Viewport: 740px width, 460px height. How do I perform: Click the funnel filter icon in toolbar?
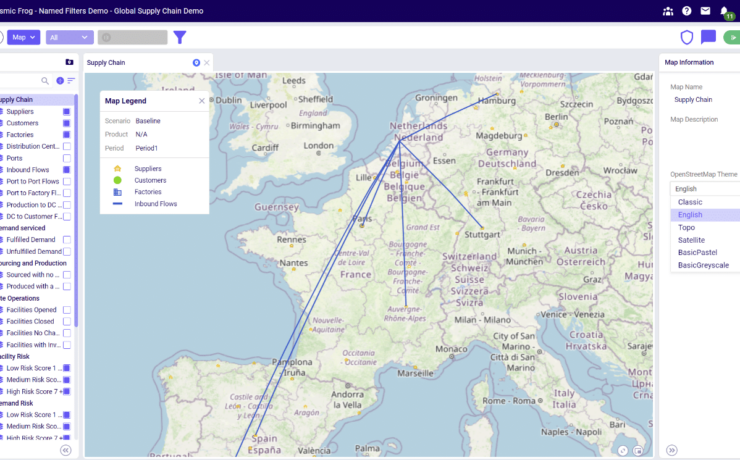click(180, 37)
